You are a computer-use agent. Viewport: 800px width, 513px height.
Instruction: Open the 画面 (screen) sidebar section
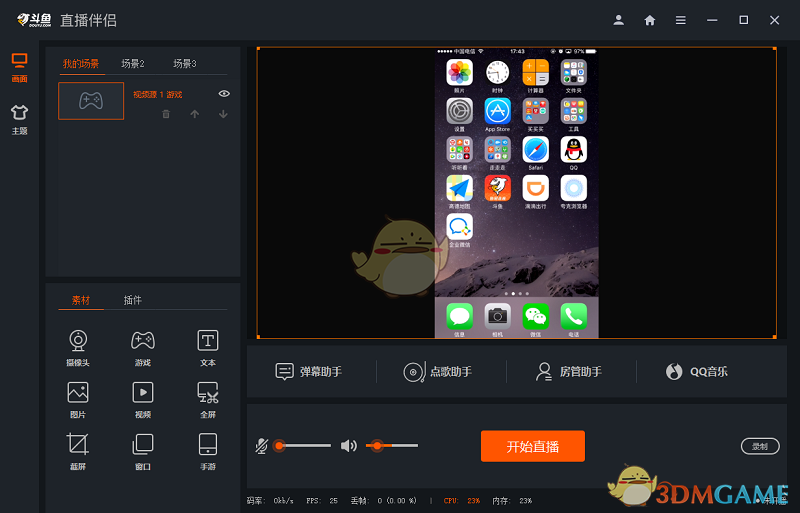point(19,67)
